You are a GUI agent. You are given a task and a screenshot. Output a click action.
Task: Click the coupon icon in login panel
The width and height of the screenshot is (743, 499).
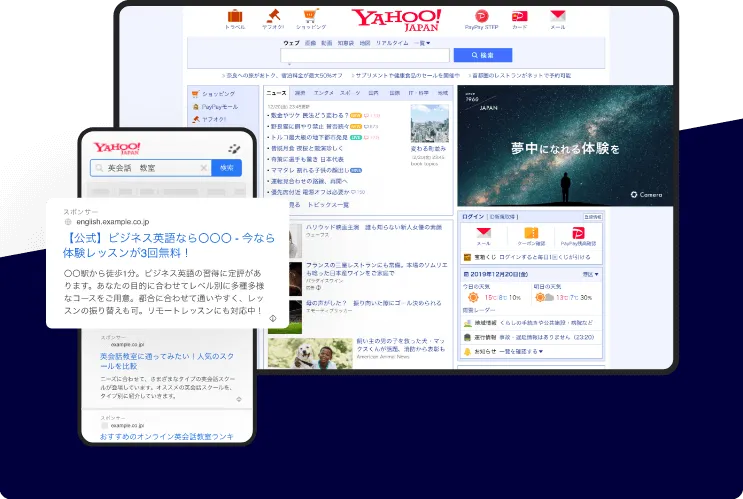(x=530, y=234)
